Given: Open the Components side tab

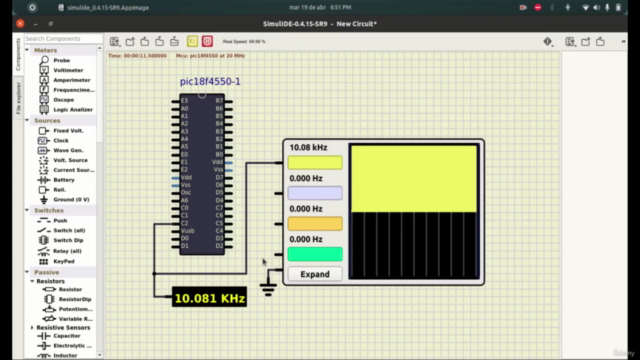Looking at the screenshot, I should click(x=18, y=54).
